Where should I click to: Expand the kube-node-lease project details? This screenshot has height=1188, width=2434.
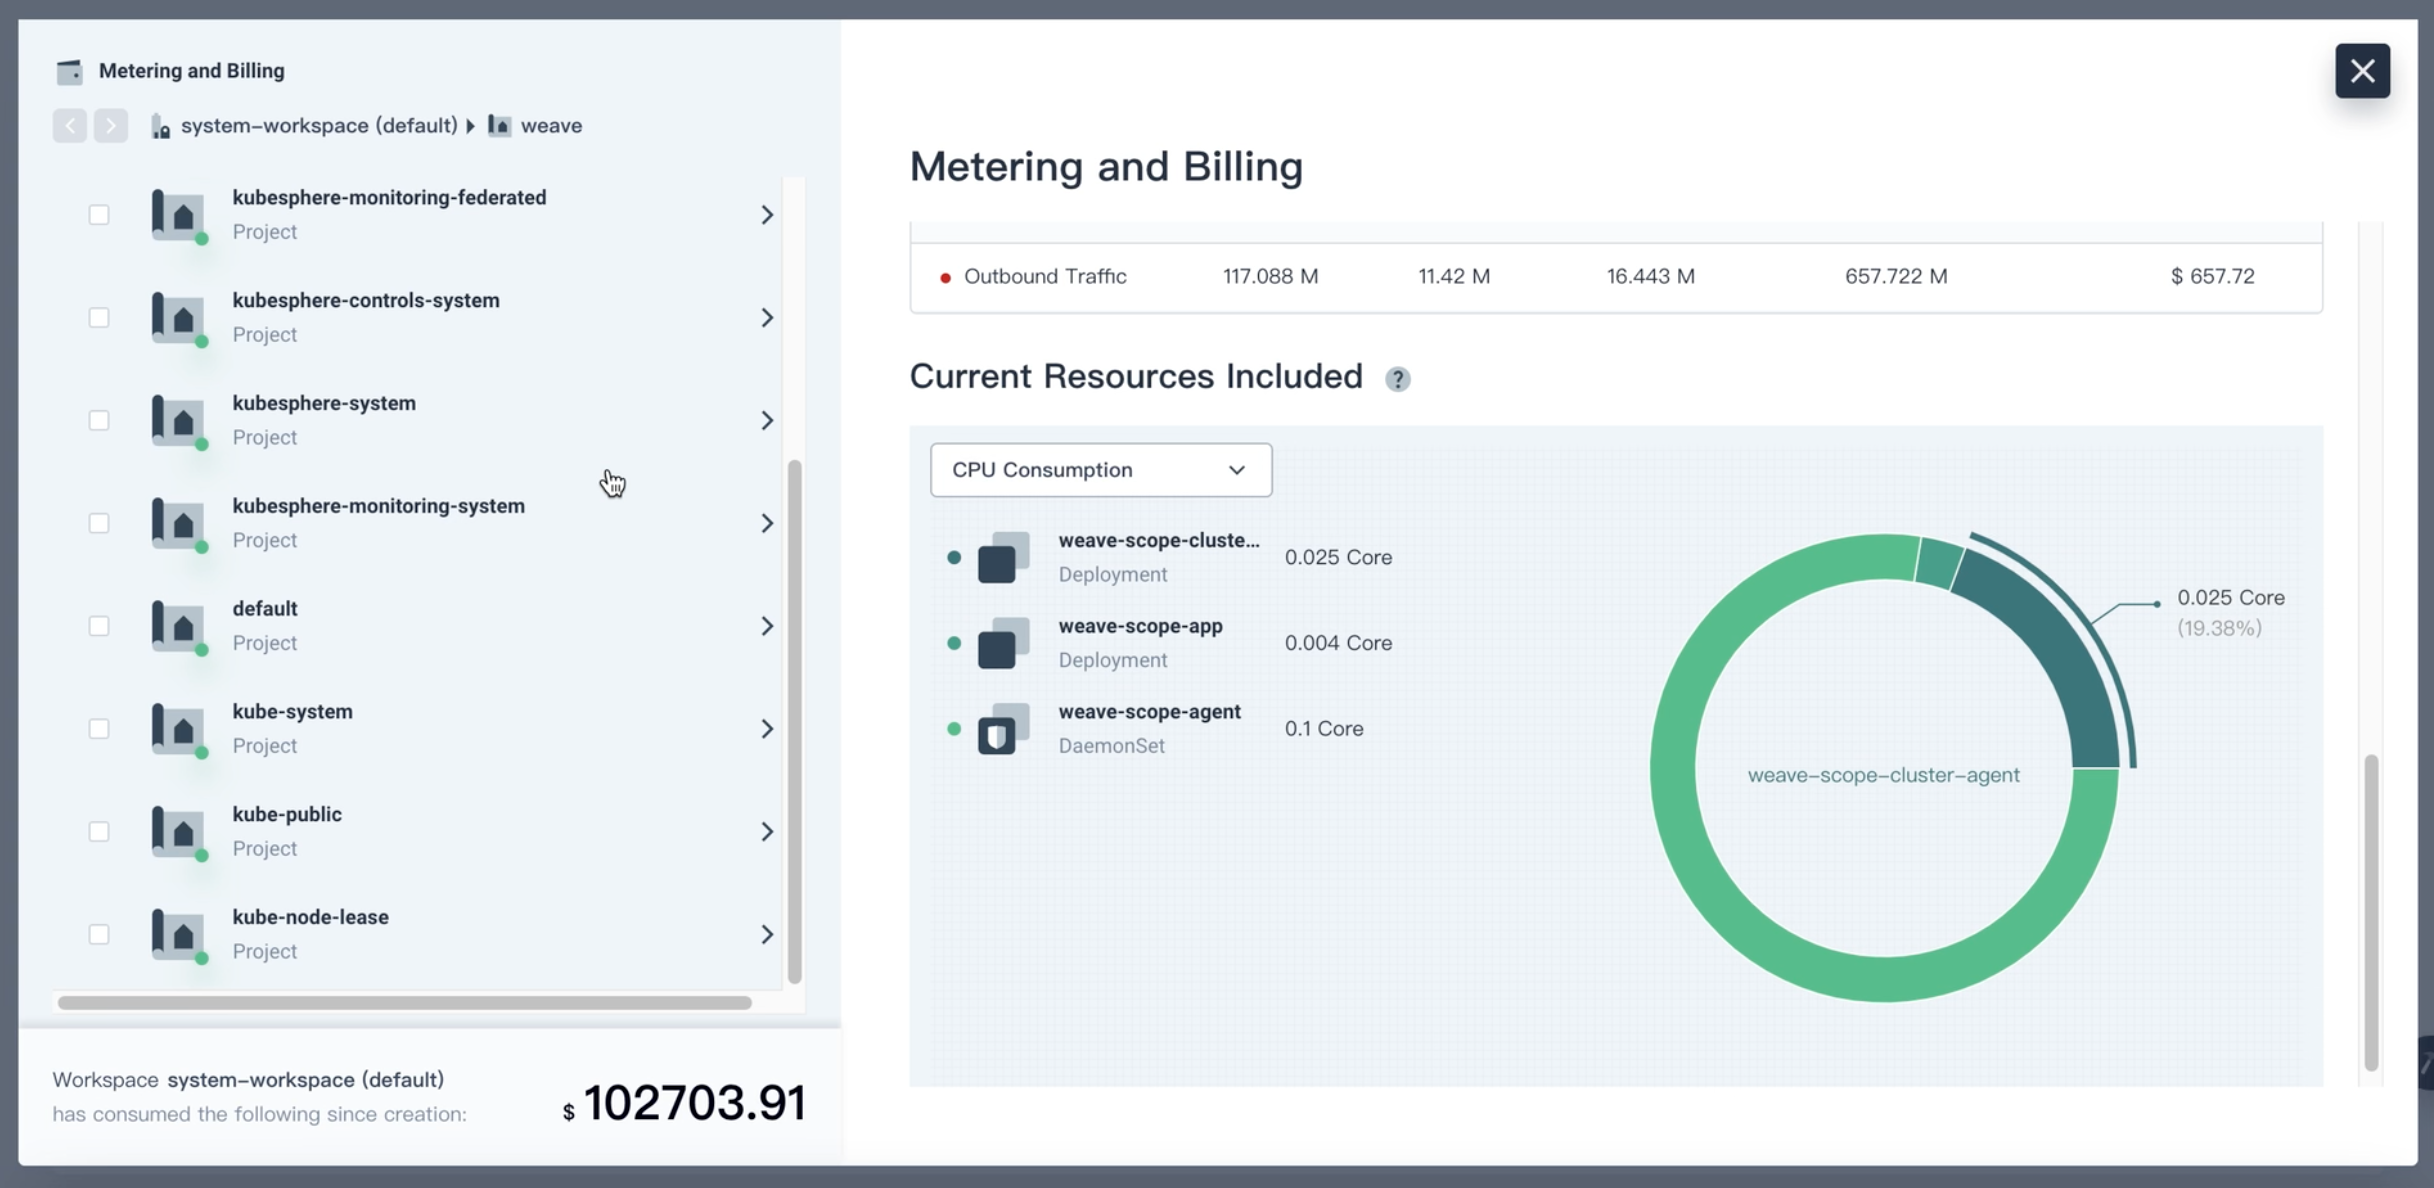pyautogui.click(x=767, y=933)
